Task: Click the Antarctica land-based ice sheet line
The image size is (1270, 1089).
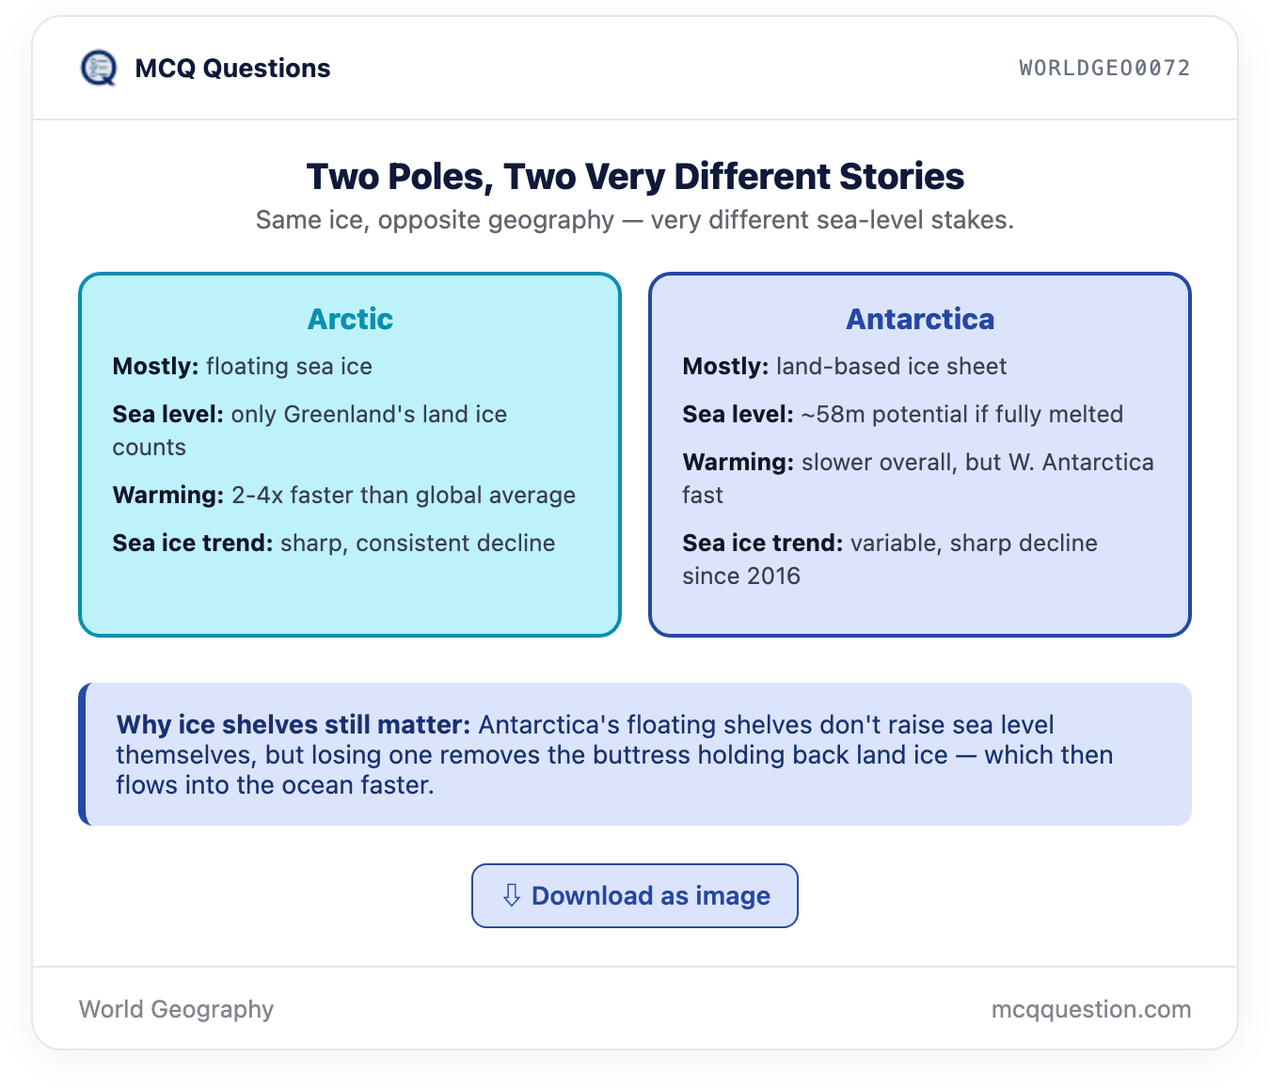Action: 844,366
